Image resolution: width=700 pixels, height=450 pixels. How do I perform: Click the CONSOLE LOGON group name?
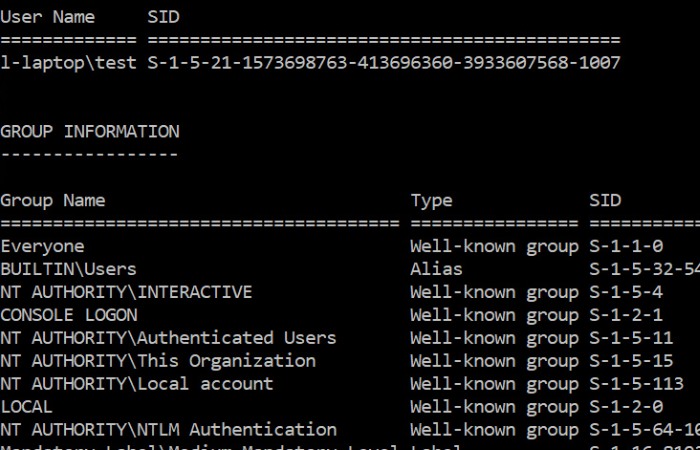click(x=69, y=315)
